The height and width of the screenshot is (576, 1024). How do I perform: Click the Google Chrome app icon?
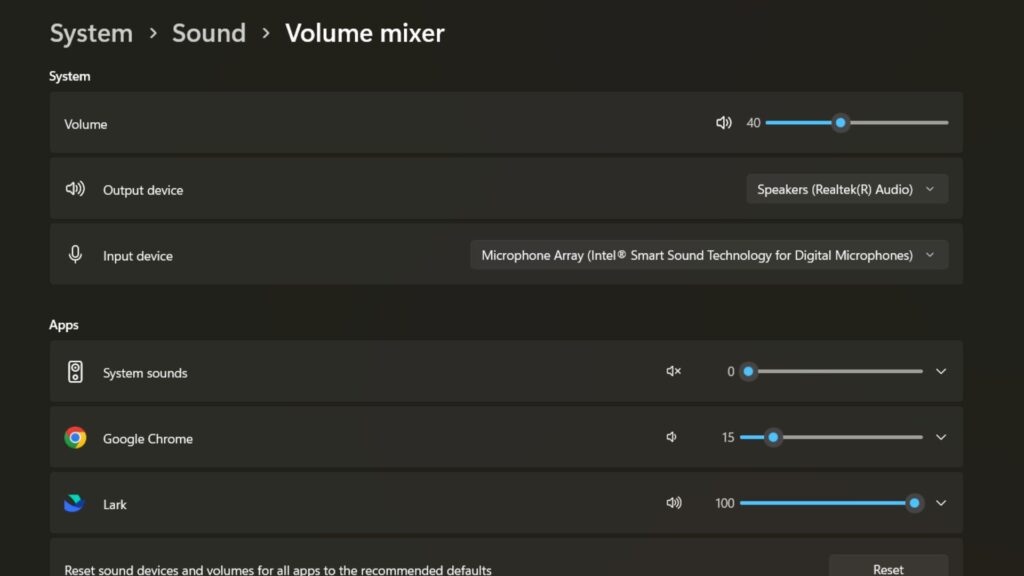(x=74, y=437)
